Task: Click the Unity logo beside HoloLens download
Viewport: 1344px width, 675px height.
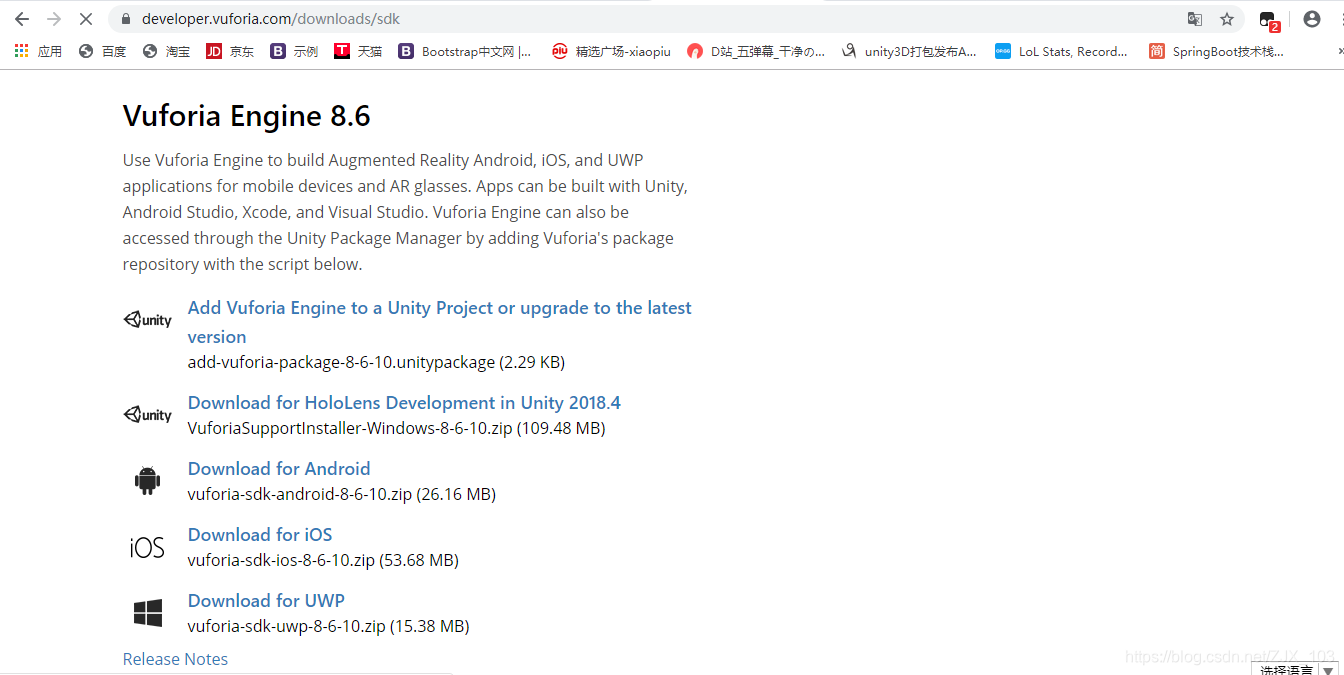Action: point(148,414)
